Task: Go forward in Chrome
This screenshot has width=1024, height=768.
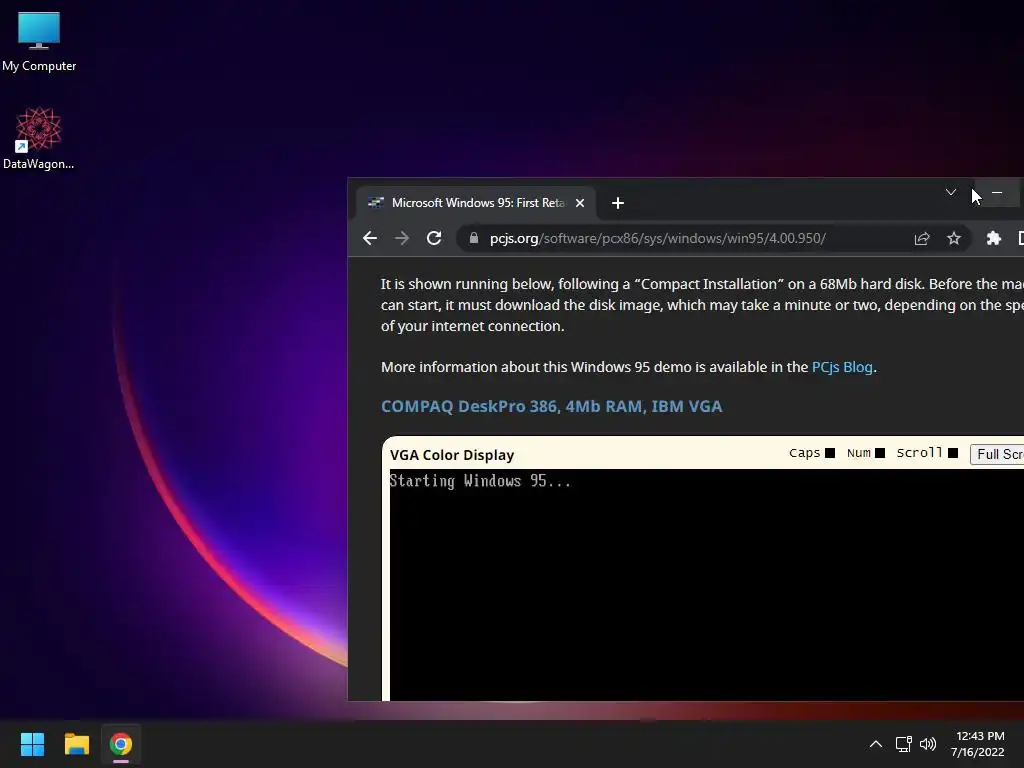Action: [402, 238]
